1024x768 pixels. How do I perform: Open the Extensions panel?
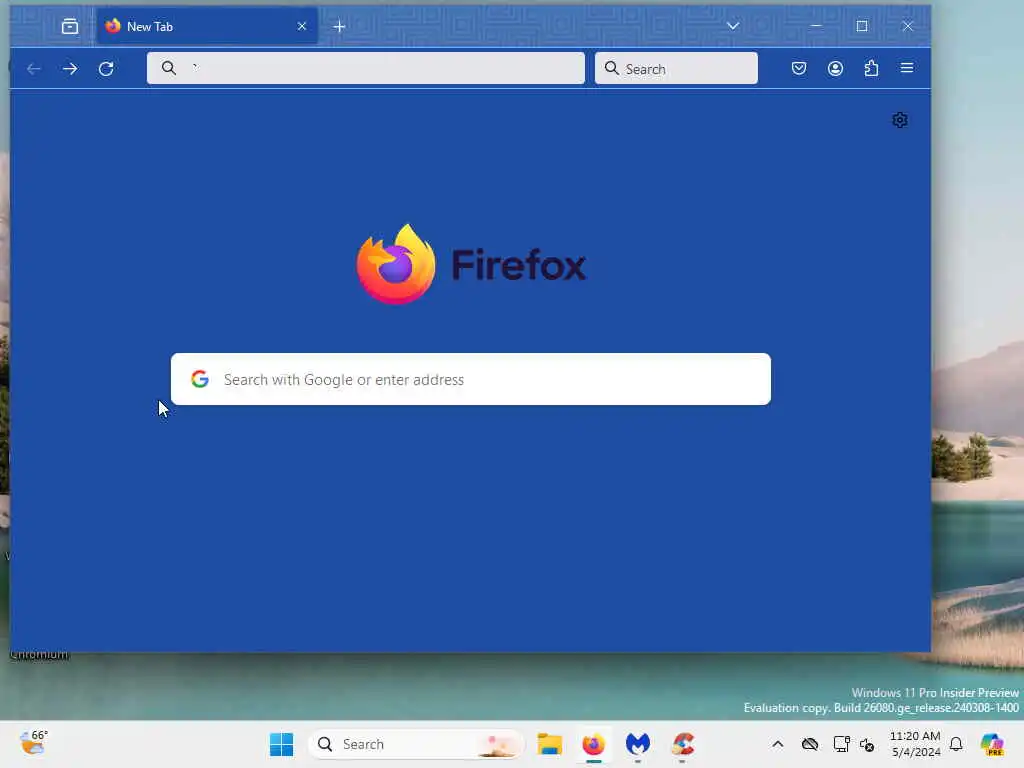pyautogui.click(x=871, y=68)
